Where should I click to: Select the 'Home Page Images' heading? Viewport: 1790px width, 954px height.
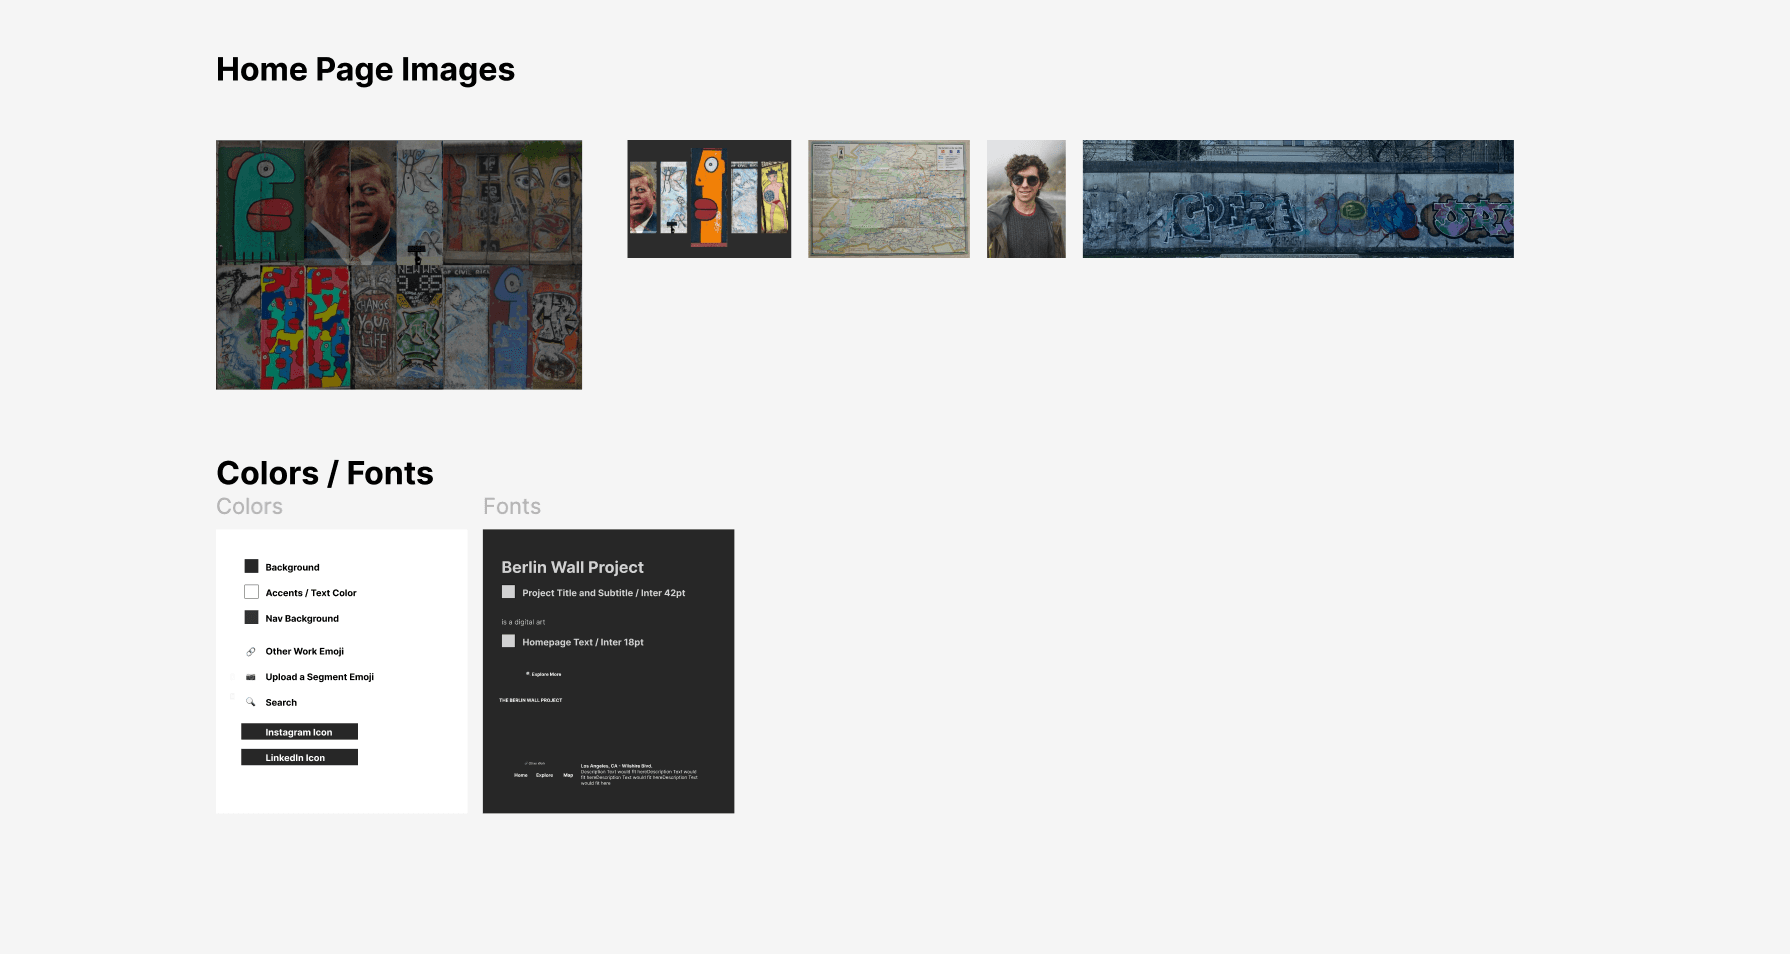[365, 70]
